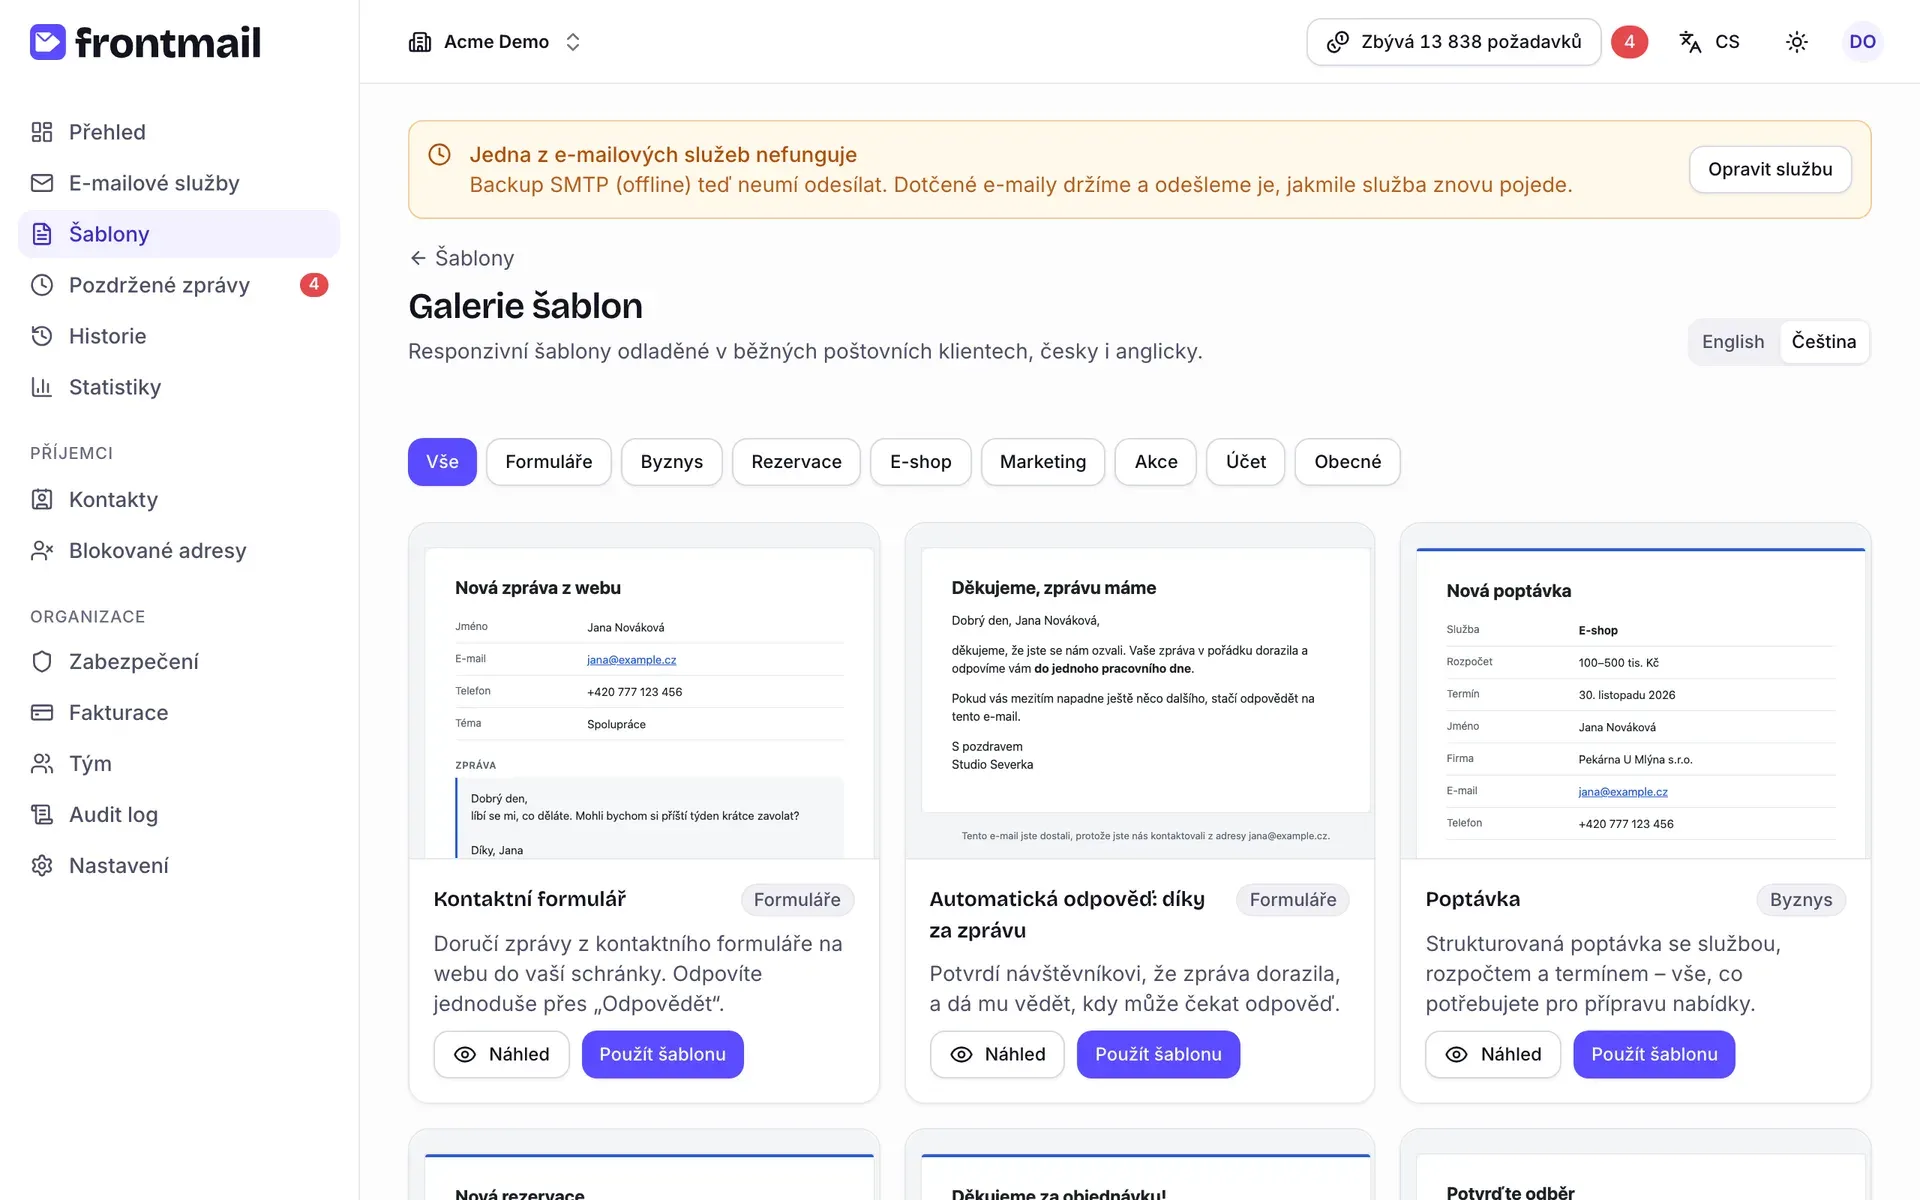Click the Nastavení gear icon
The height and width of the screenshot is (1200, 1920).
[x=42, y=865]
